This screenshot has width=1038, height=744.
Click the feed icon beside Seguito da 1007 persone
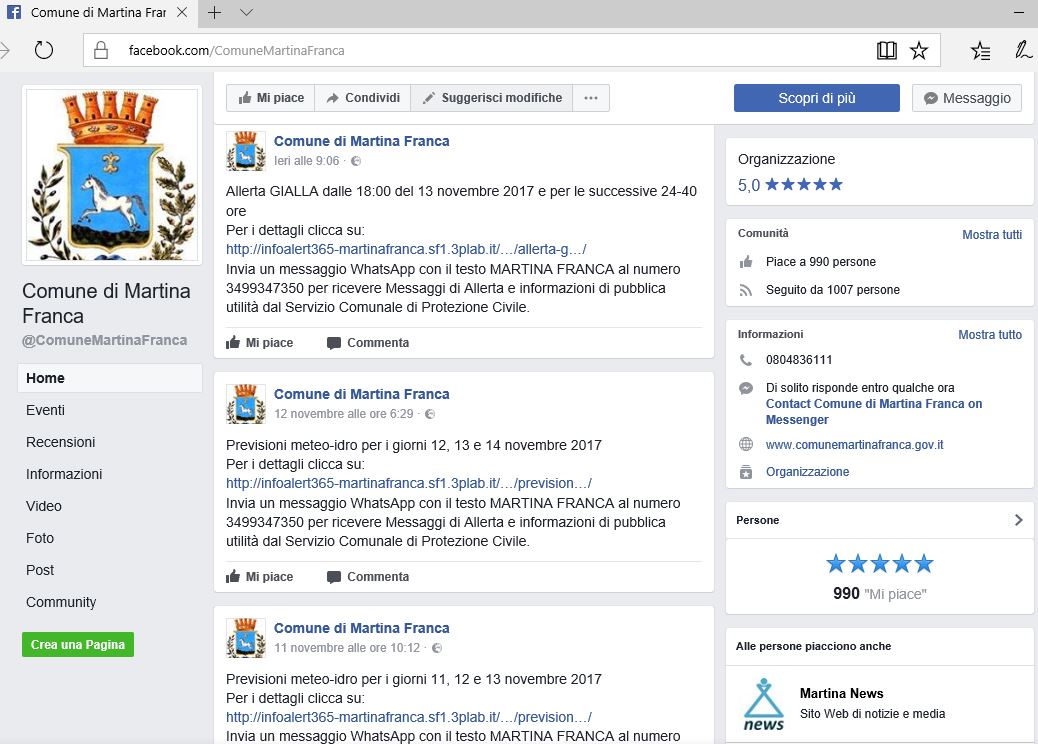point(746,290)
